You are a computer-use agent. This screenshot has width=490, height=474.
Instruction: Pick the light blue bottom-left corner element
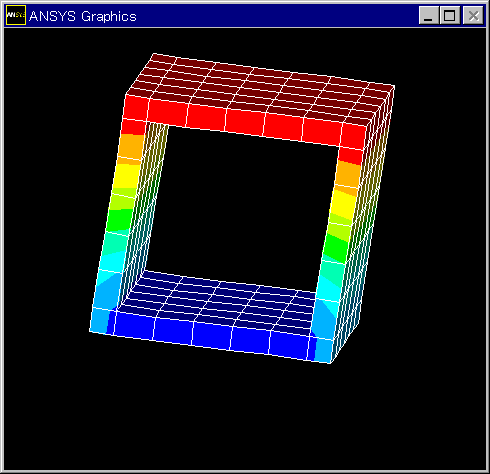point(99,321)
